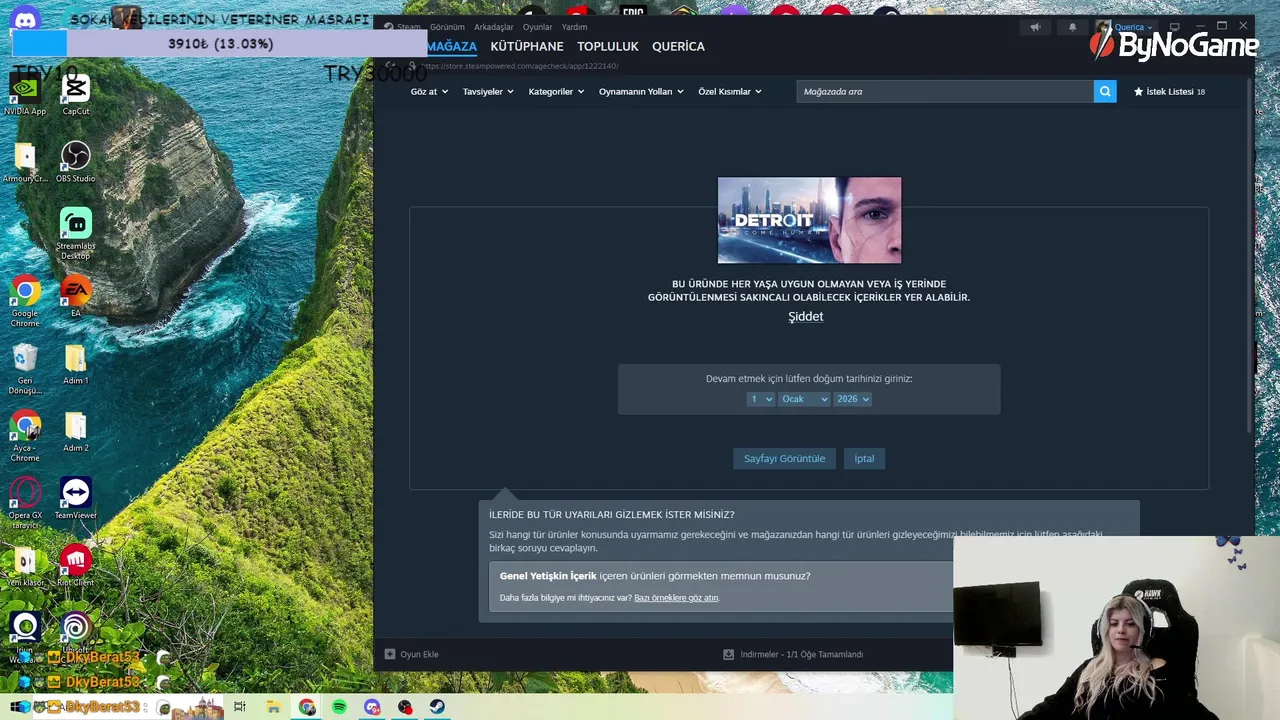1280x720 pixels.
Task: Open the Windows Start button
Action: (x=20, y=707)
